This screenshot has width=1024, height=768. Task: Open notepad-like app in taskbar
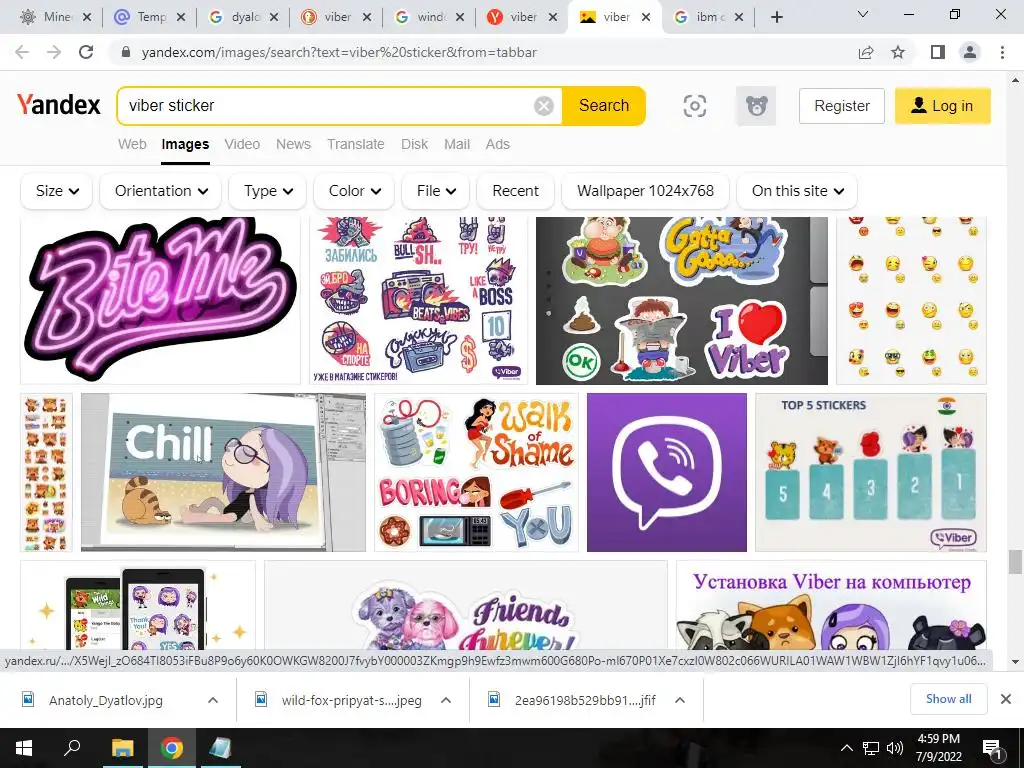[x=220, y=748]
